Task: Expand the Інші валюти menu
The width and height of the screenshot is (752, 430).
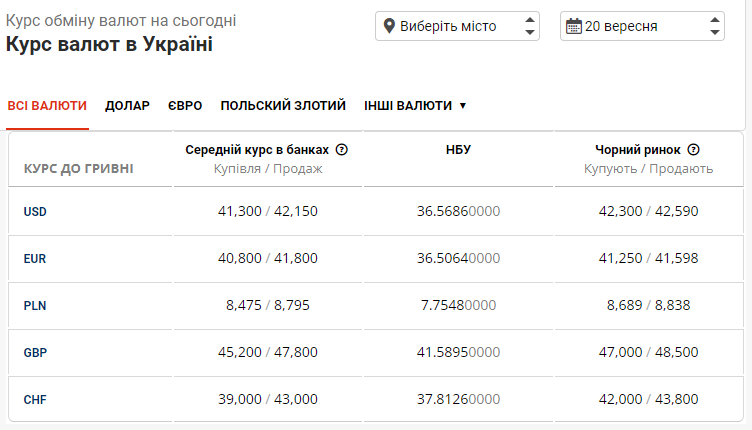Action: pyautogui.click(x=415, y=105)
